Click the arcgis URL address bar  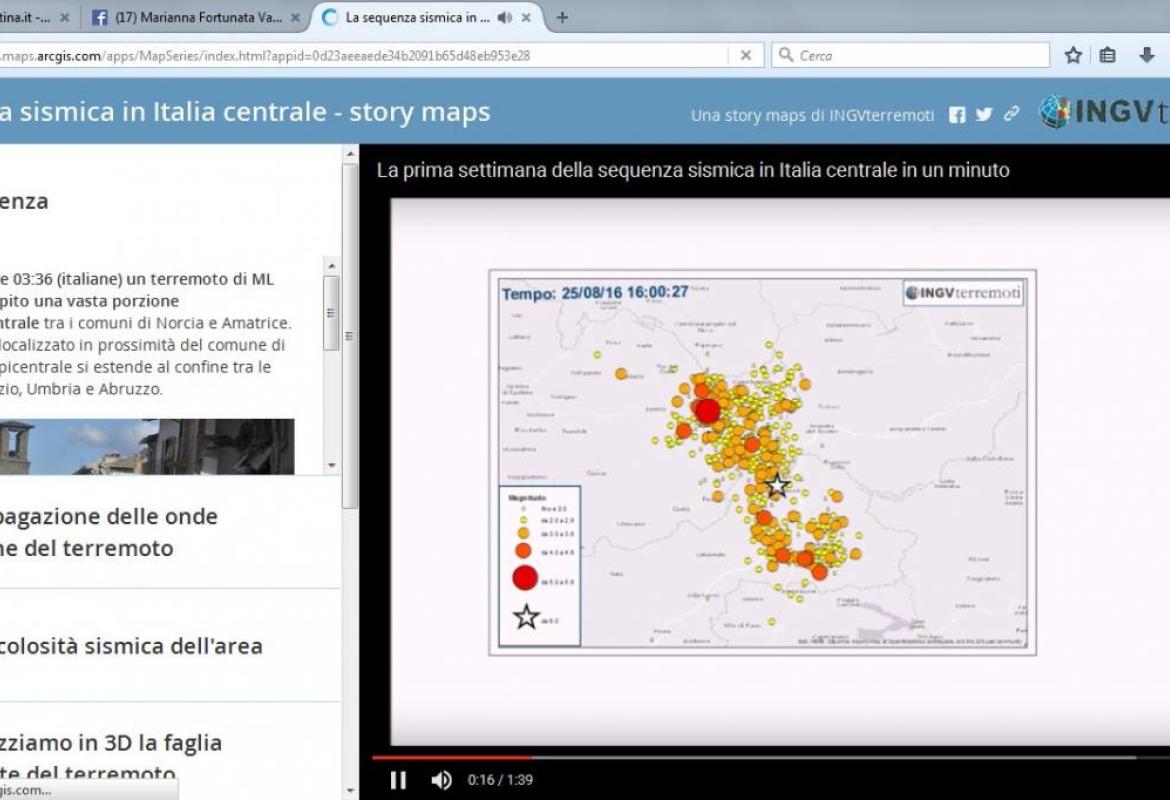pyautogui.click(x=363, y=55)
